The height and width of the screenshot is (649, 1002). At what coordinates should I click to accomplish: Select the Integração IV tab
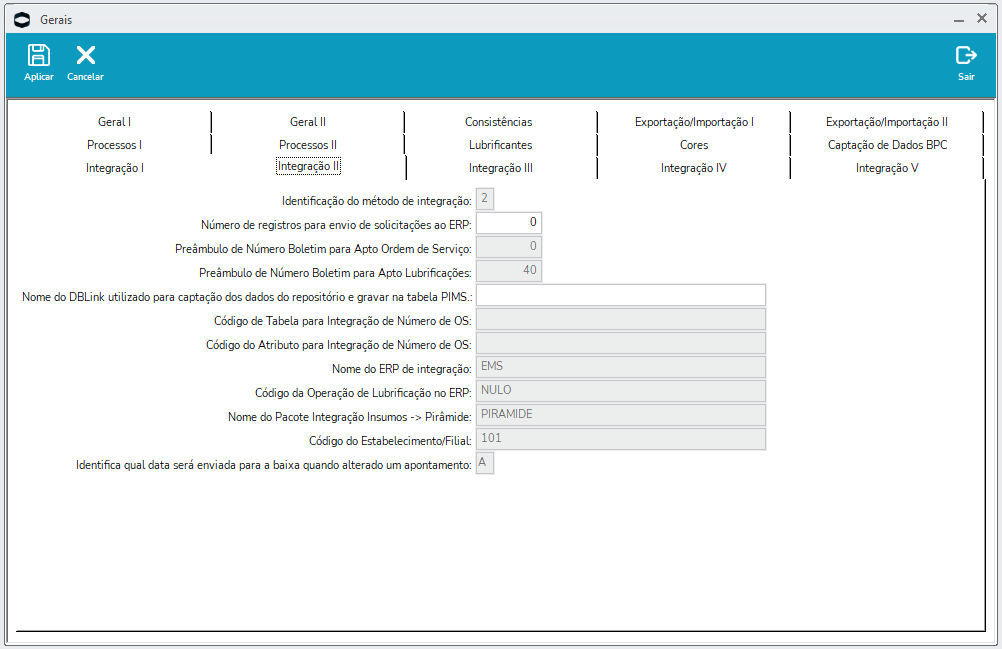pyautogui.click(x=694, y=168)
